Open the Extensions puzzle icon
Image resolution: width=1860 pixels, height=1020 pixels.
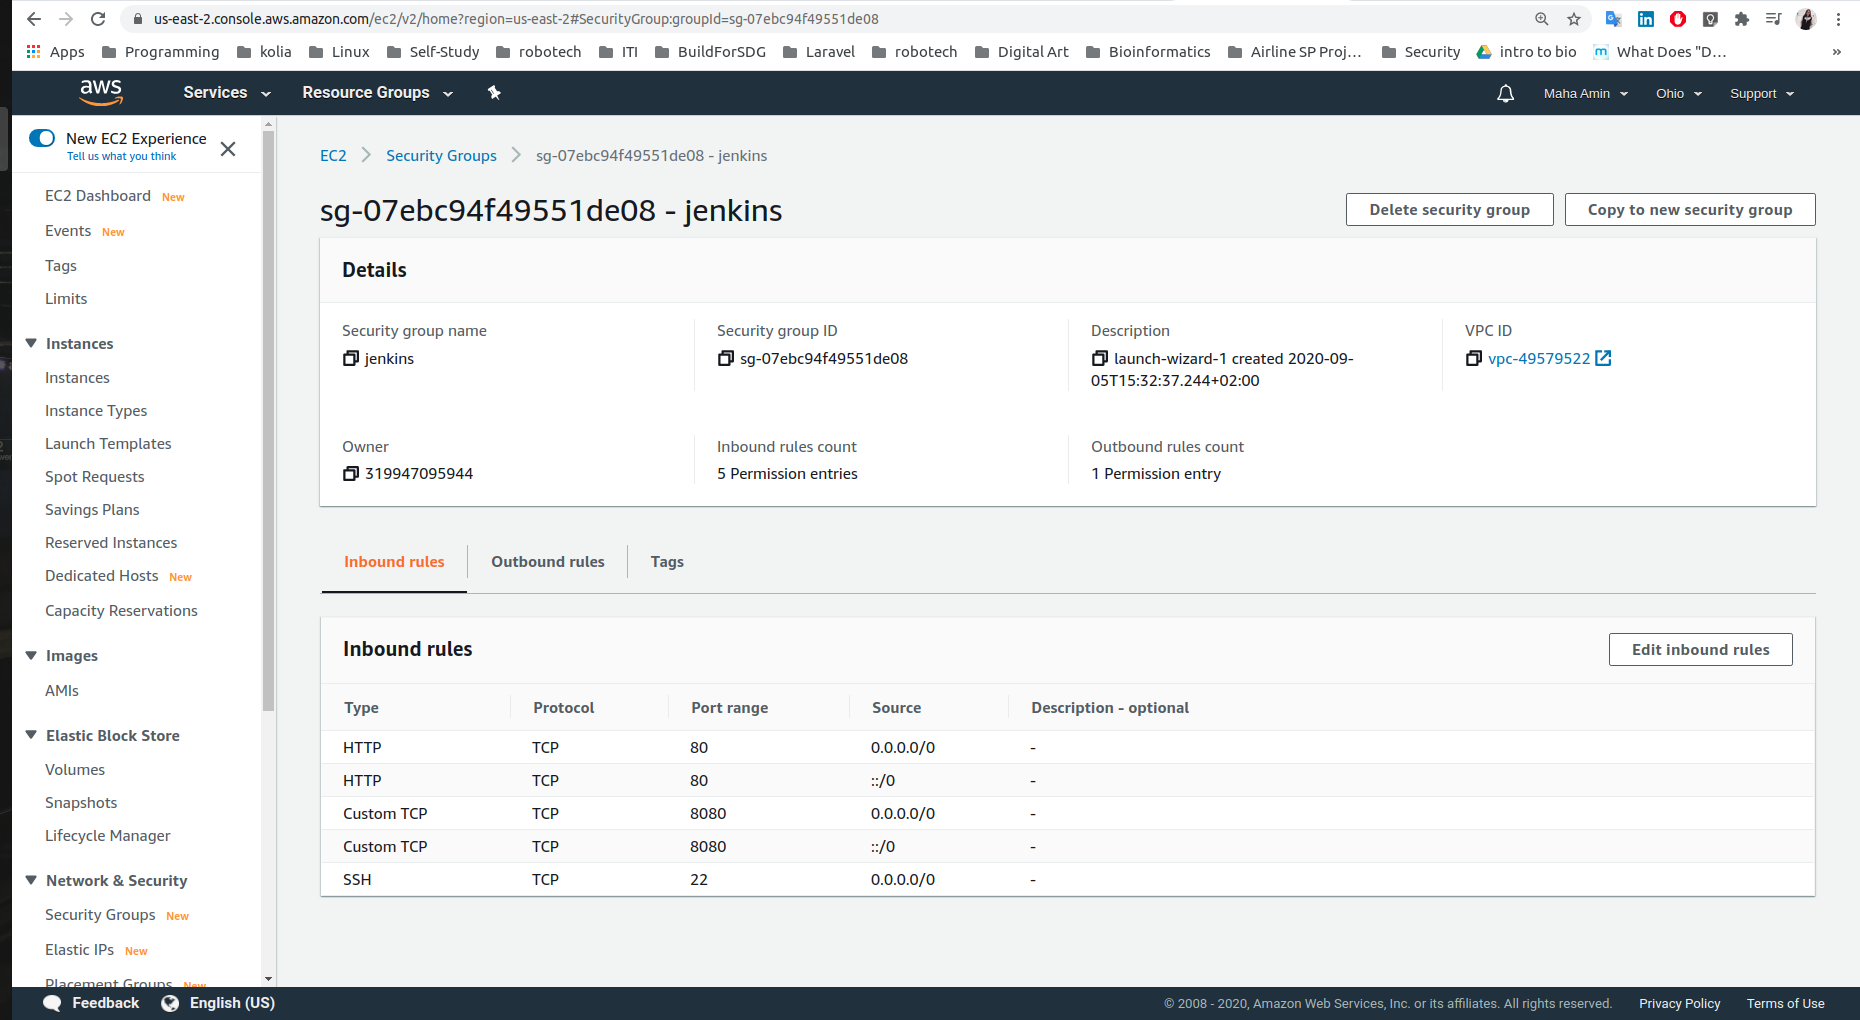[x=1742, y=19]
